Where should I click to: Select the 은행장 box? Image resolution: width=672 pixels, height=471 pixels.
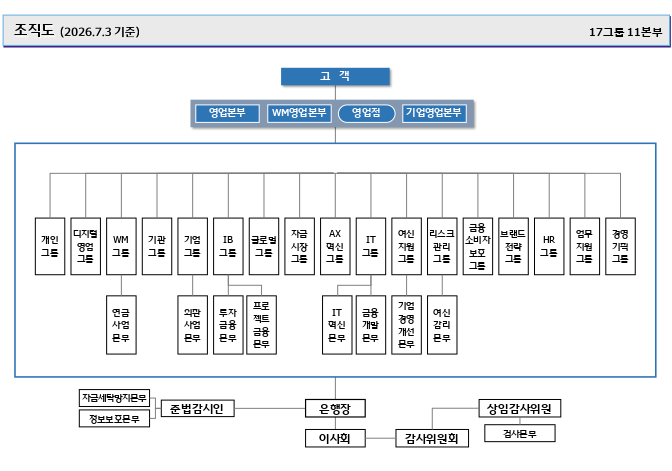pos(335,408)
